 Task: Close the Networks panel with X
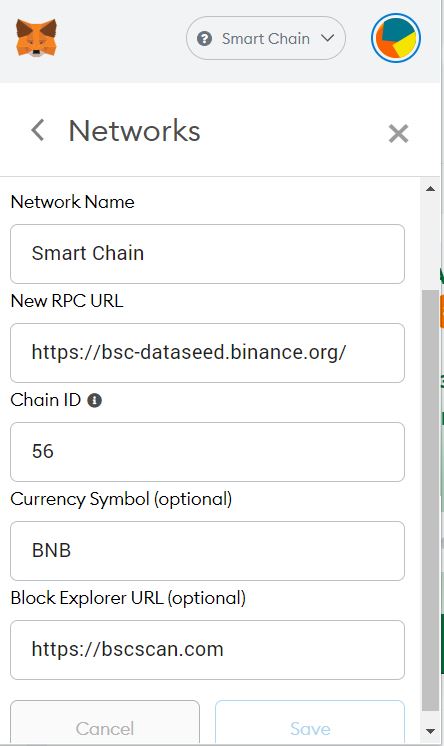[398, 133]
